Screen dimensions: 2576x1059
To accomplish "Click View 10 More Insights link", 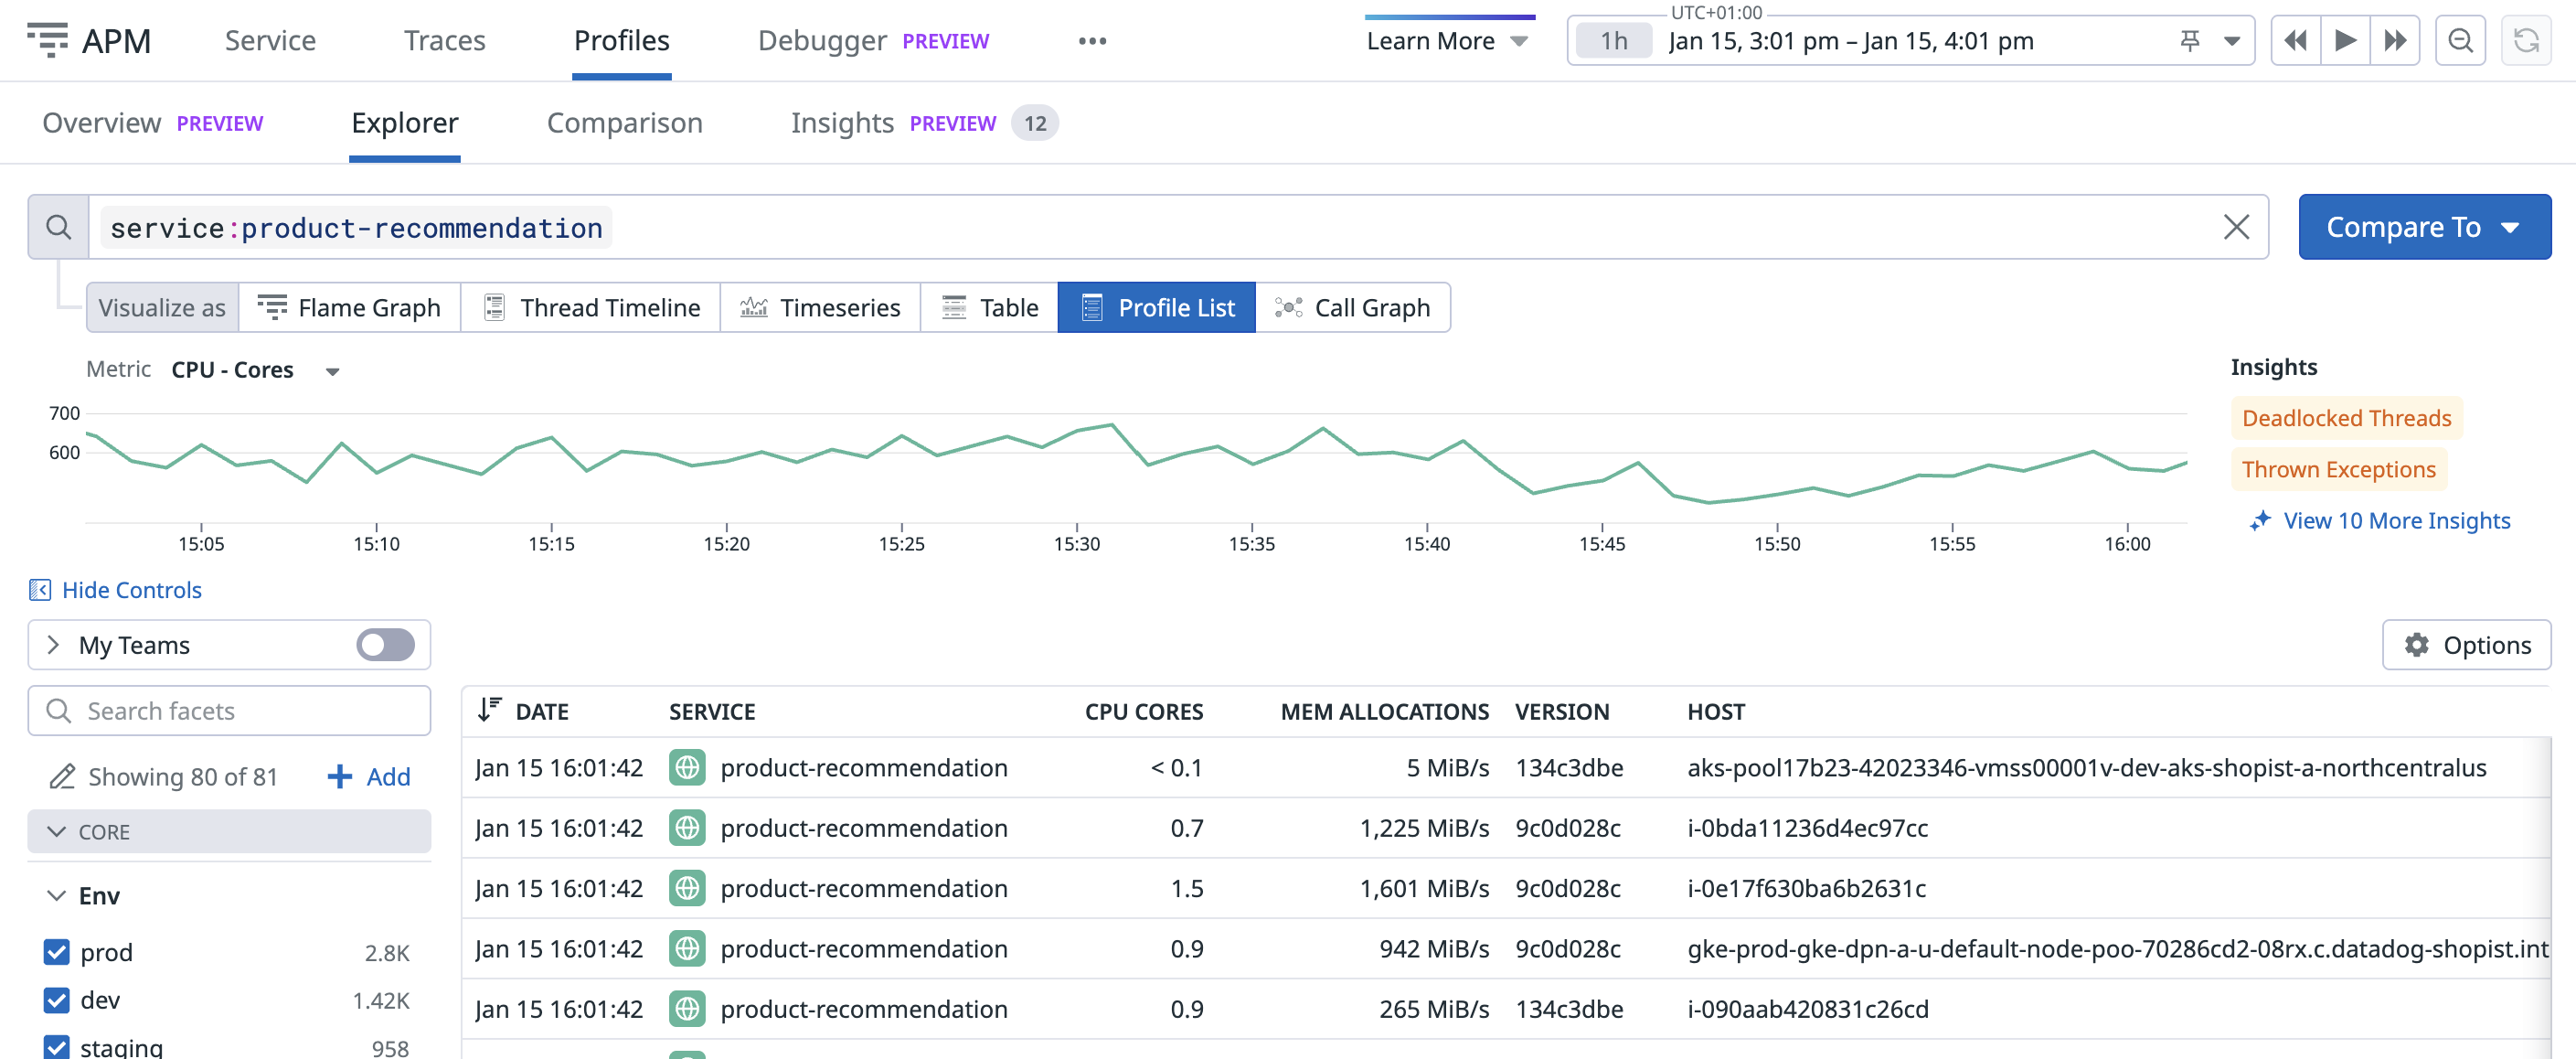I will tap(2396, 520).
